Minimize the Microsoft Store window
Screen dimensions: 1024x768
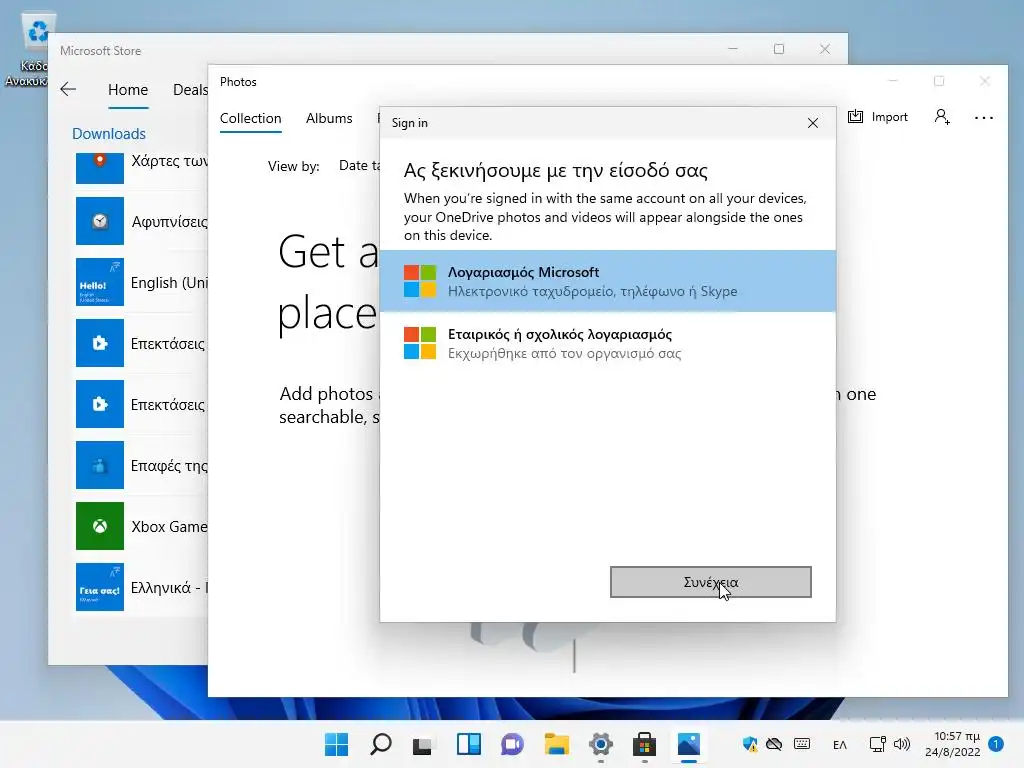(733, 49)
